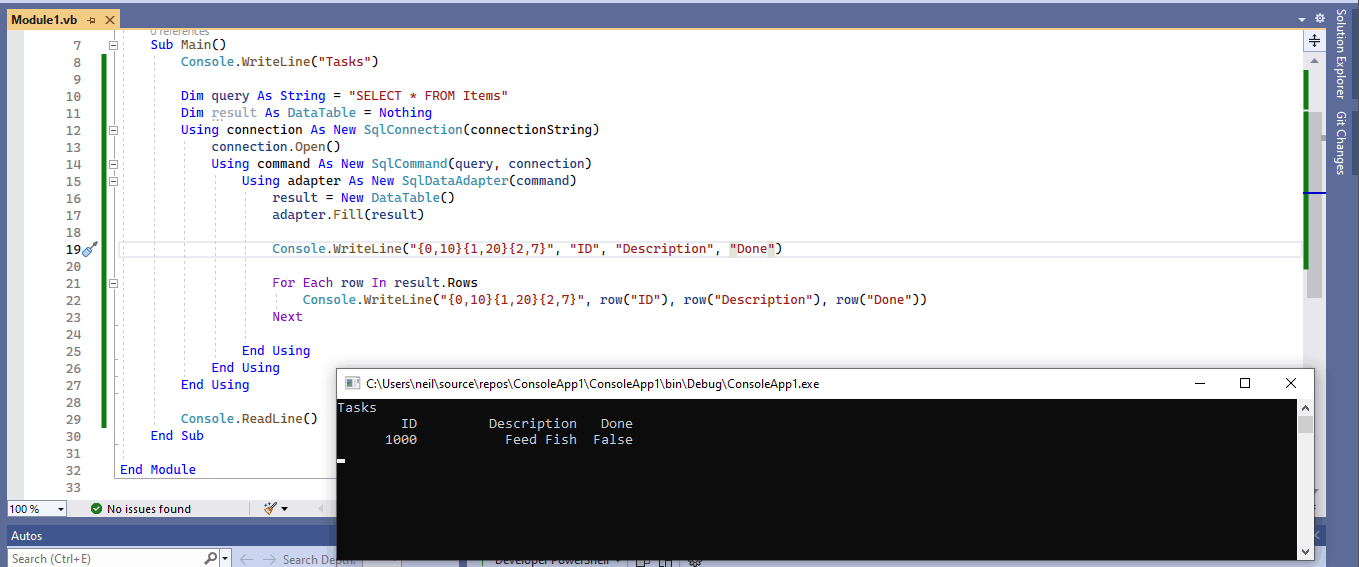Click the split editor window icon
The image size is (1359, 567).
[1314, 41]
